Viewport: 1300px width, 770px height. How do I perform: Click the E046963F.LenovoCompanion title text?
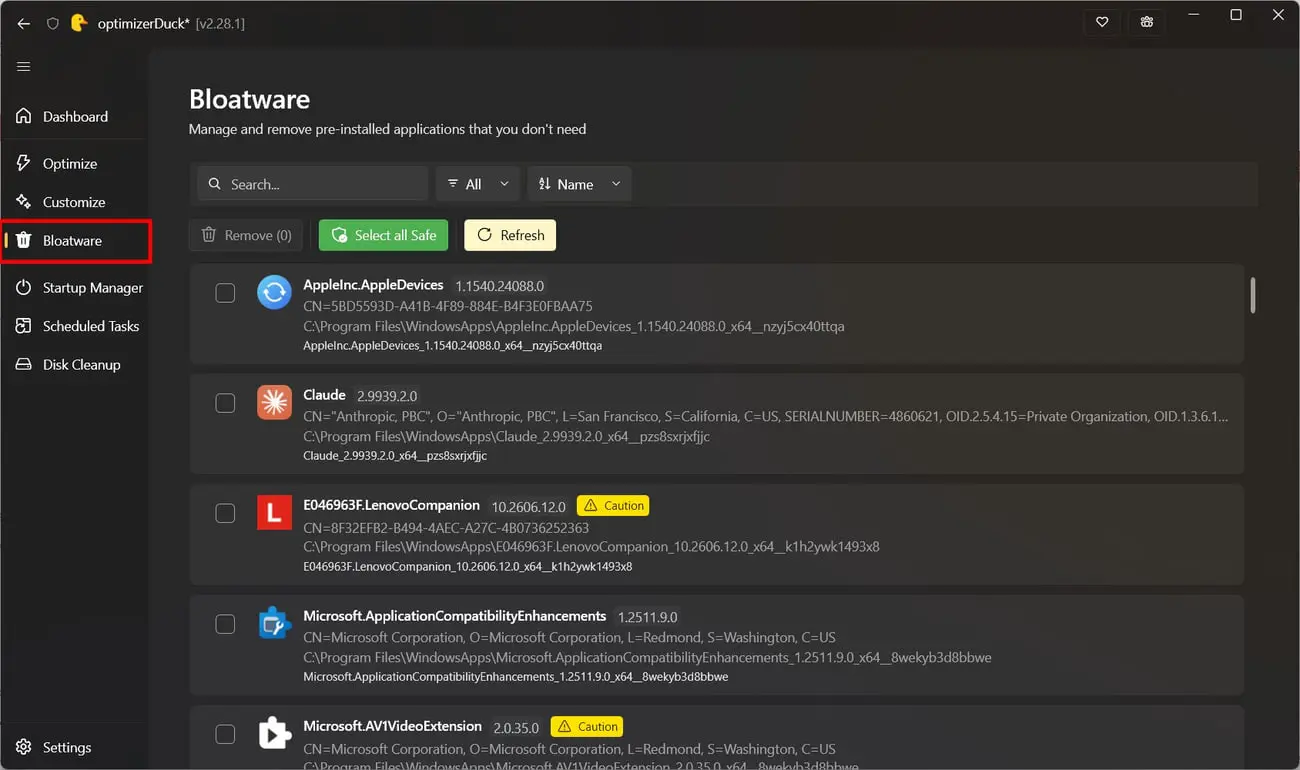coord(392,505)
